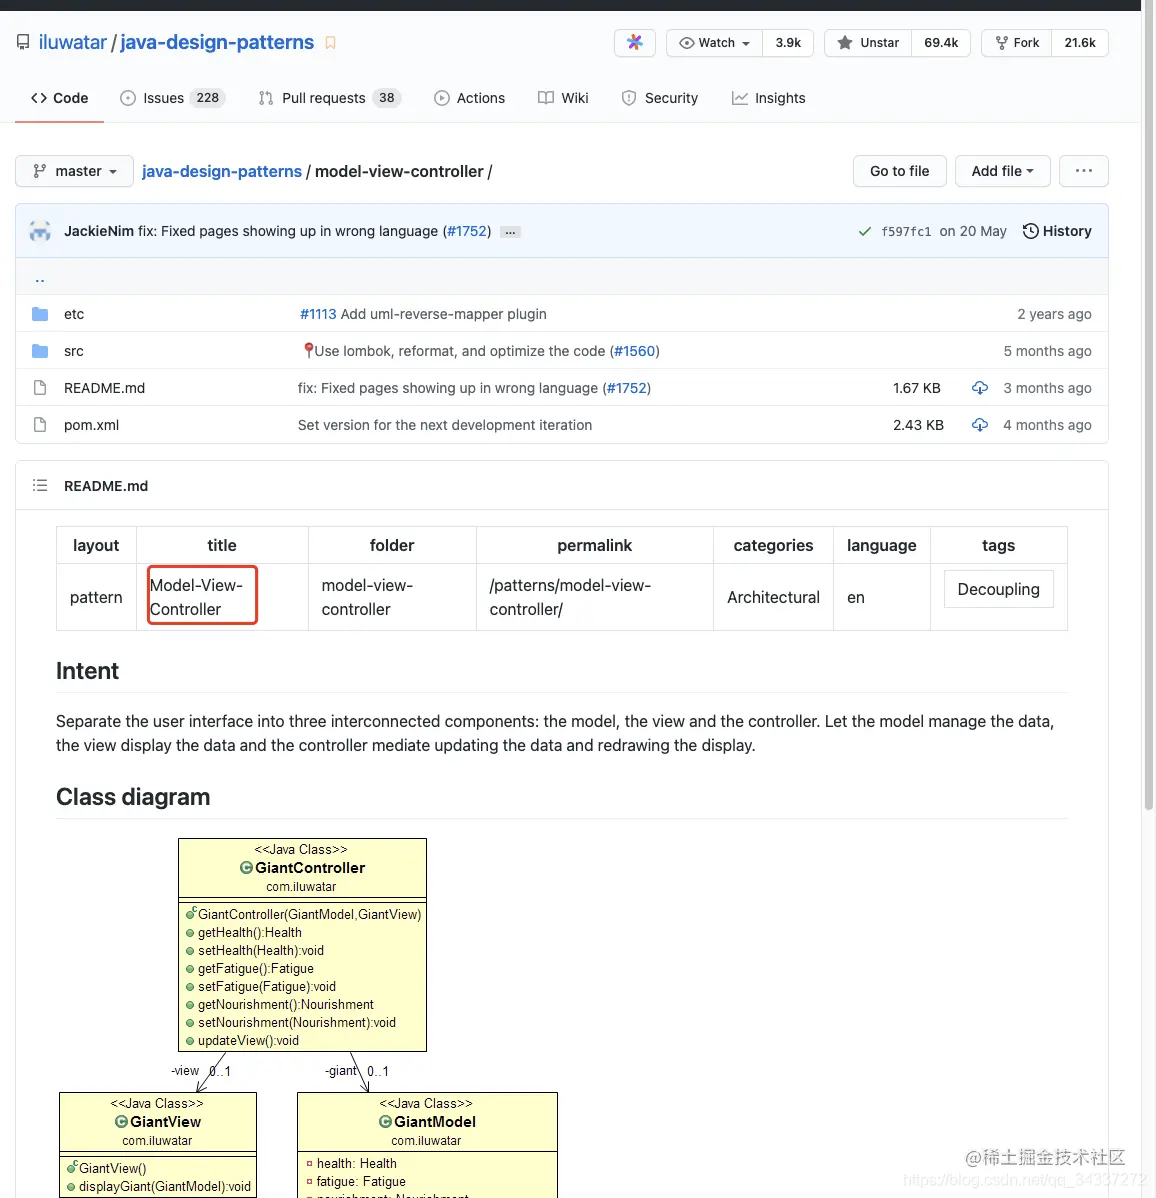Click the JackieNim author name

tap(99, 231)
